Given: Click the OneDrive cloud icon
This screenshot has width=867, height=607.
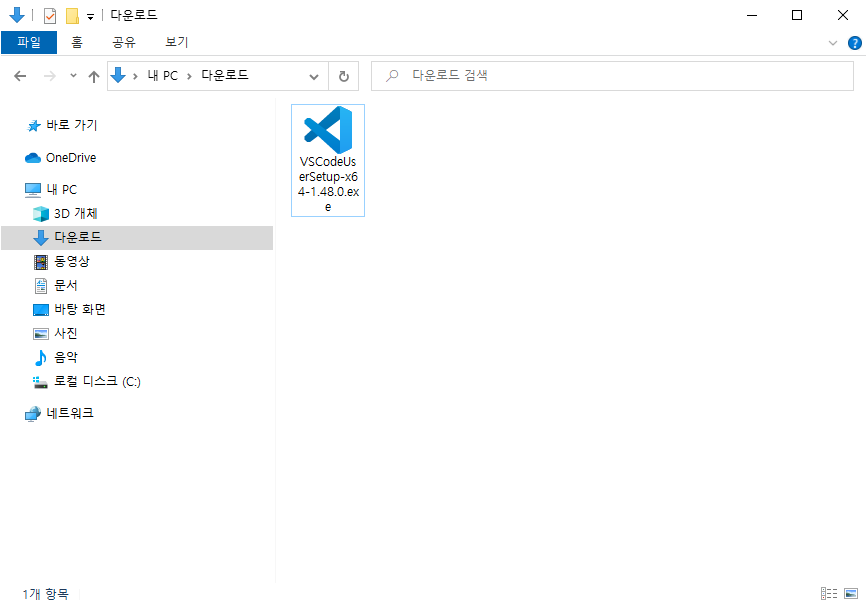Looking at the screenshot, I should (x=33, y=158).
